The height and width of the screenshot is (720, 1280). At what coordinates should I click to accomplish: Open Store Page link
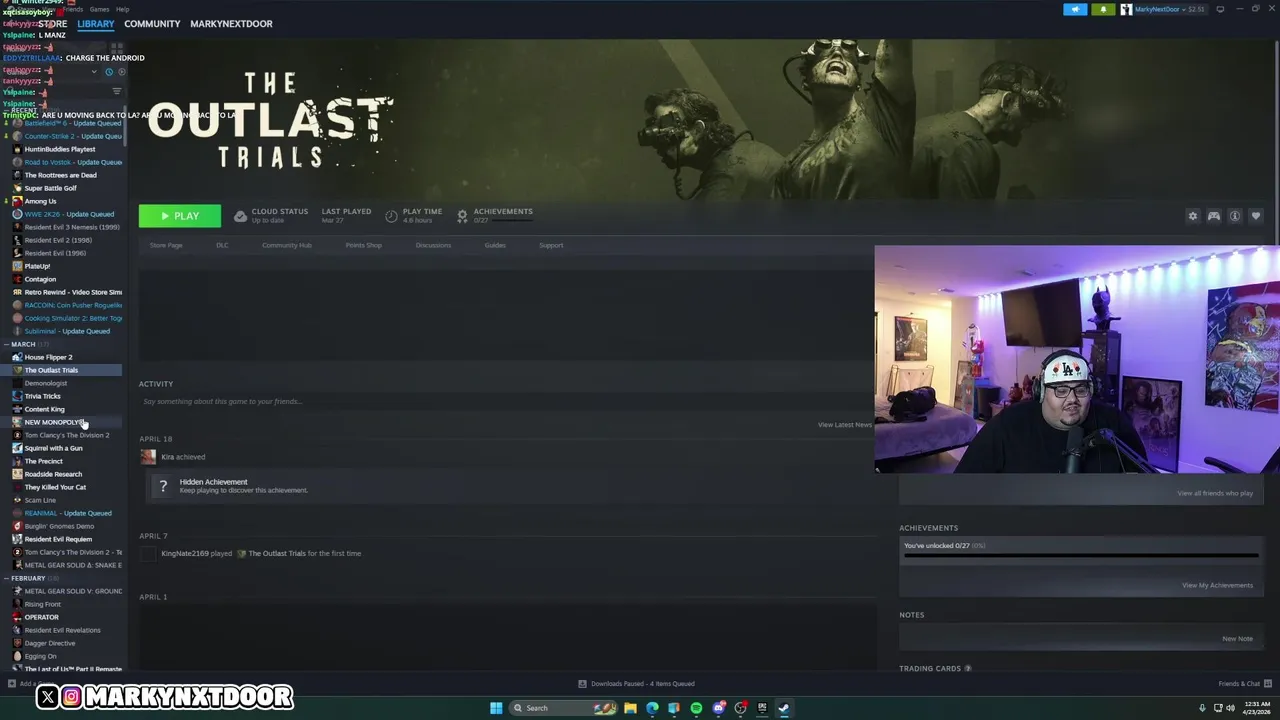(x=166, y=245)
